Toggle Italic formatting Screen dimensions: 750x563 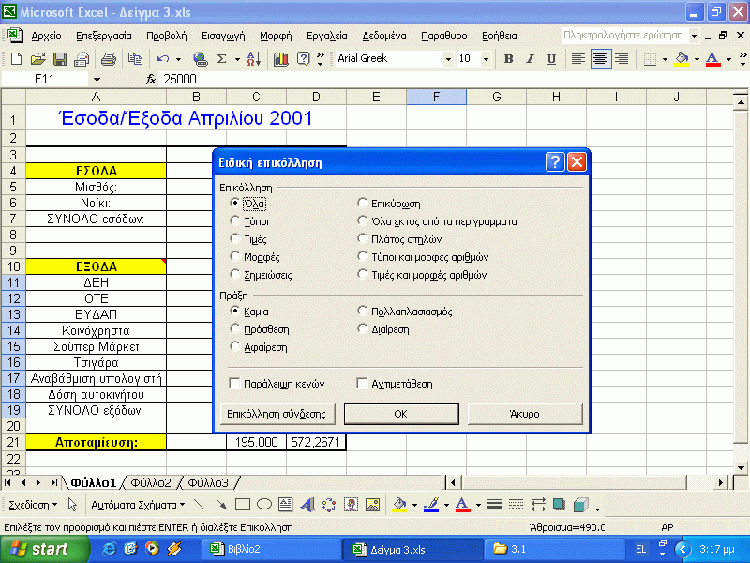pyautogui.click(x=530, y=59)
